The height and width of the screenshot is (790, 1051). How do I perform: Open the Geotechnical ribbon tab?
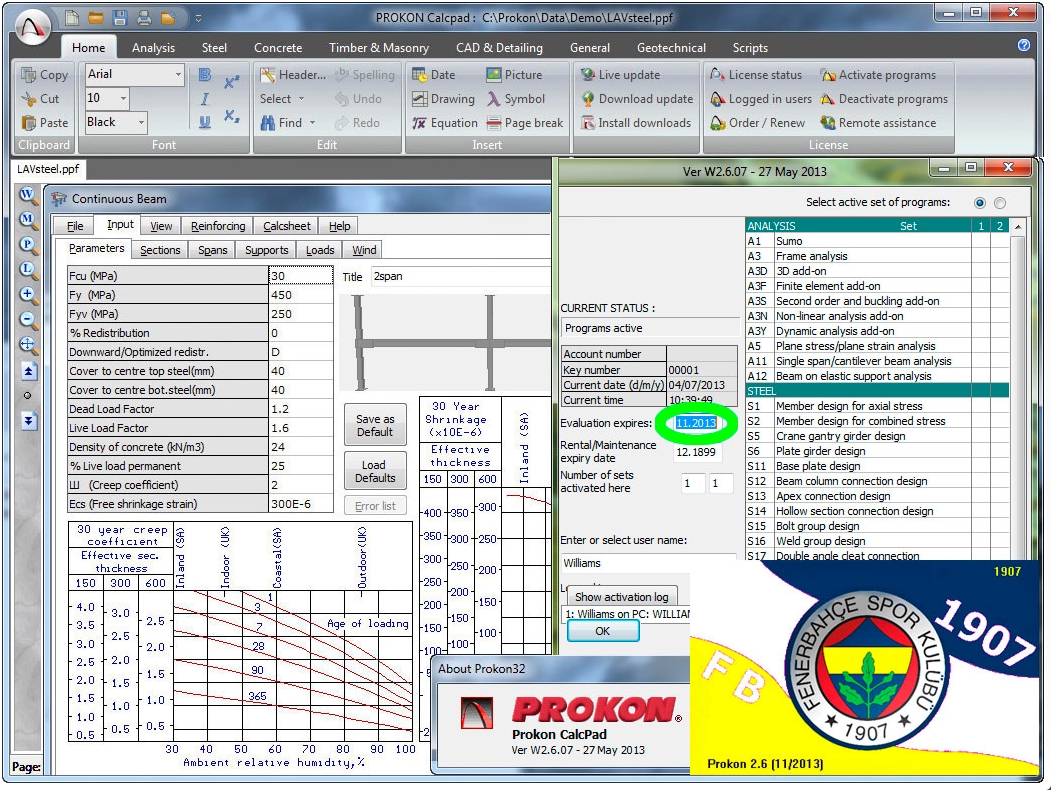pyautogui.click(x=671, y=48)
